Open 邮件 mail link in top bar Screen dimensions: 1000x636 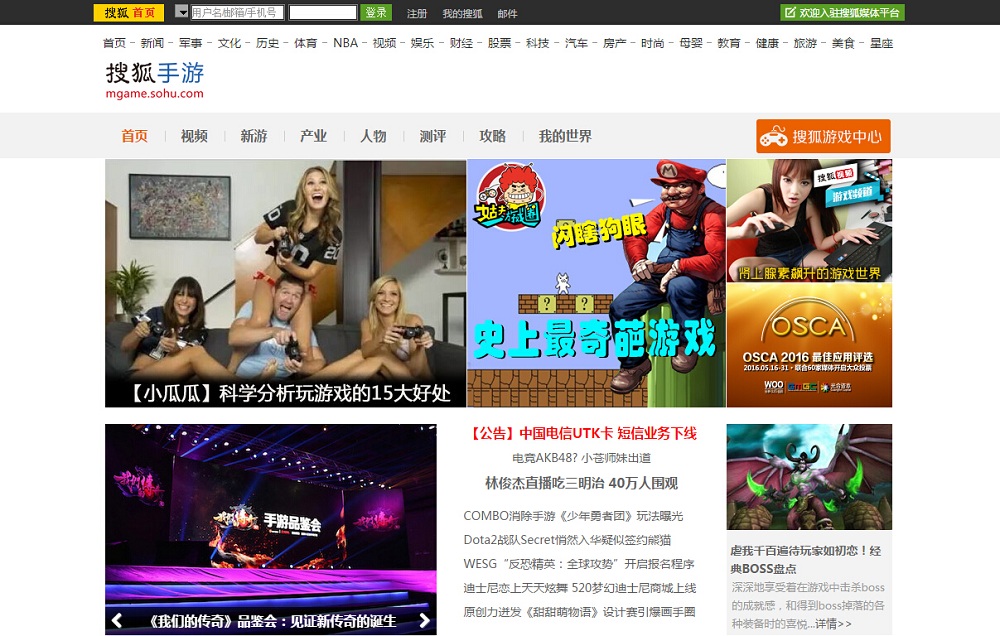tap(508, 13)
